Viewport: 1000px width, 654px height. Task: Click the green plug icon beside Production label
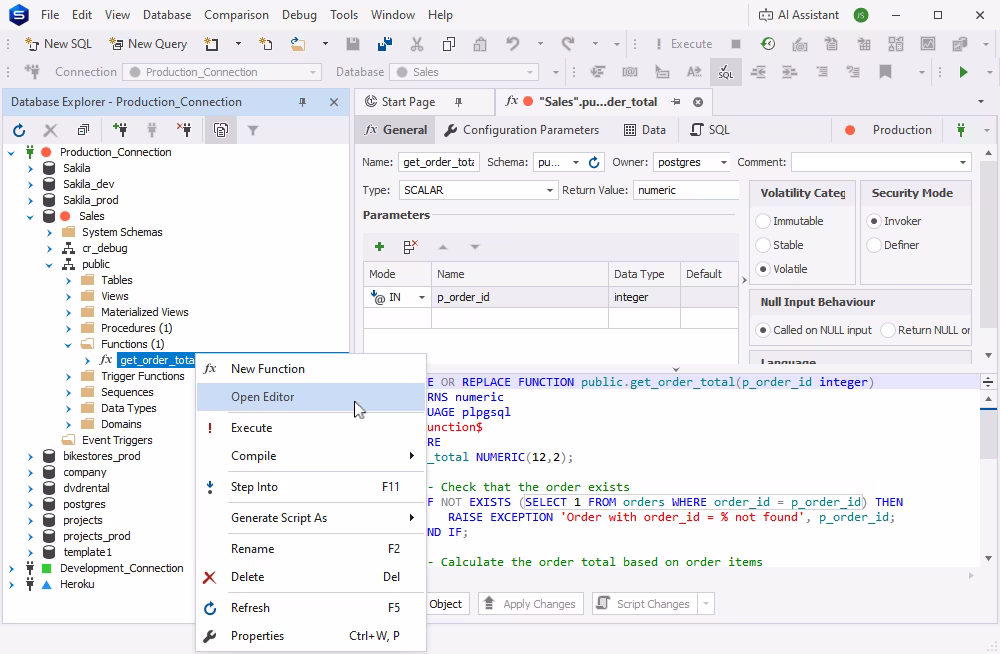click(960, 130)
